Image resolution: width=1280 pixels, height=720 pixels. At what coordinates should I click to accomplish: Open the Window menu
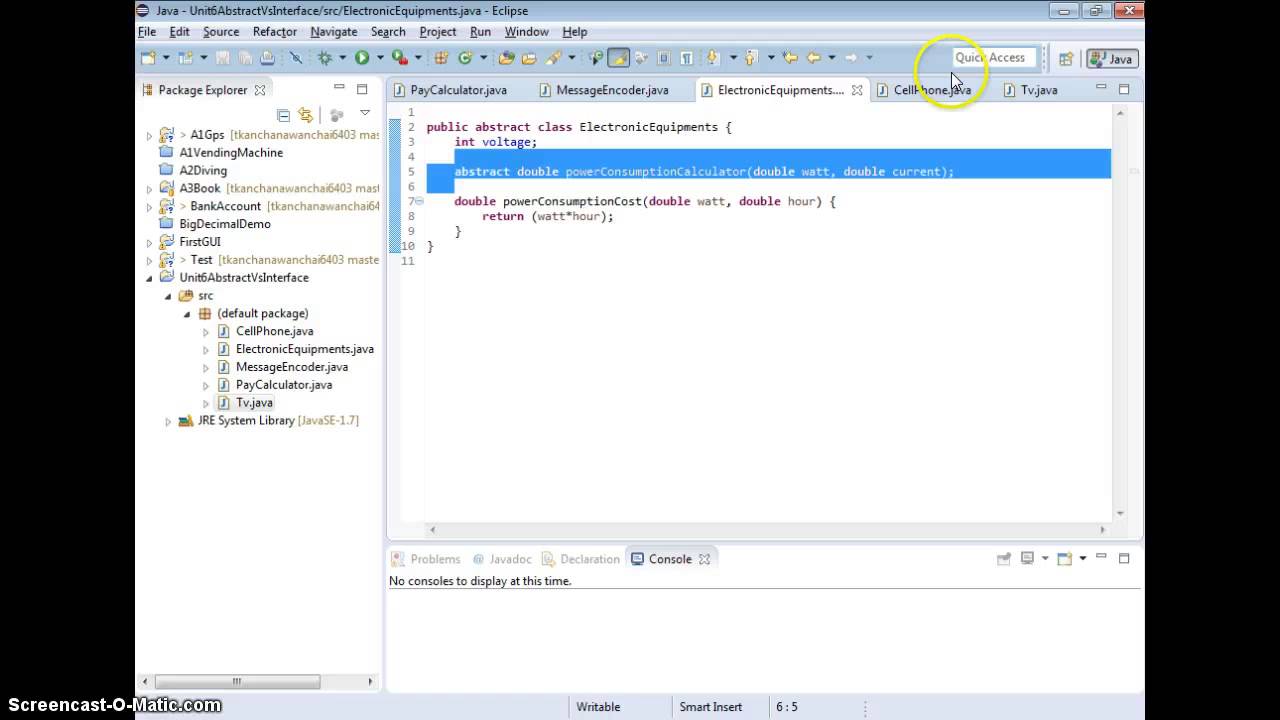click(526, 32)
